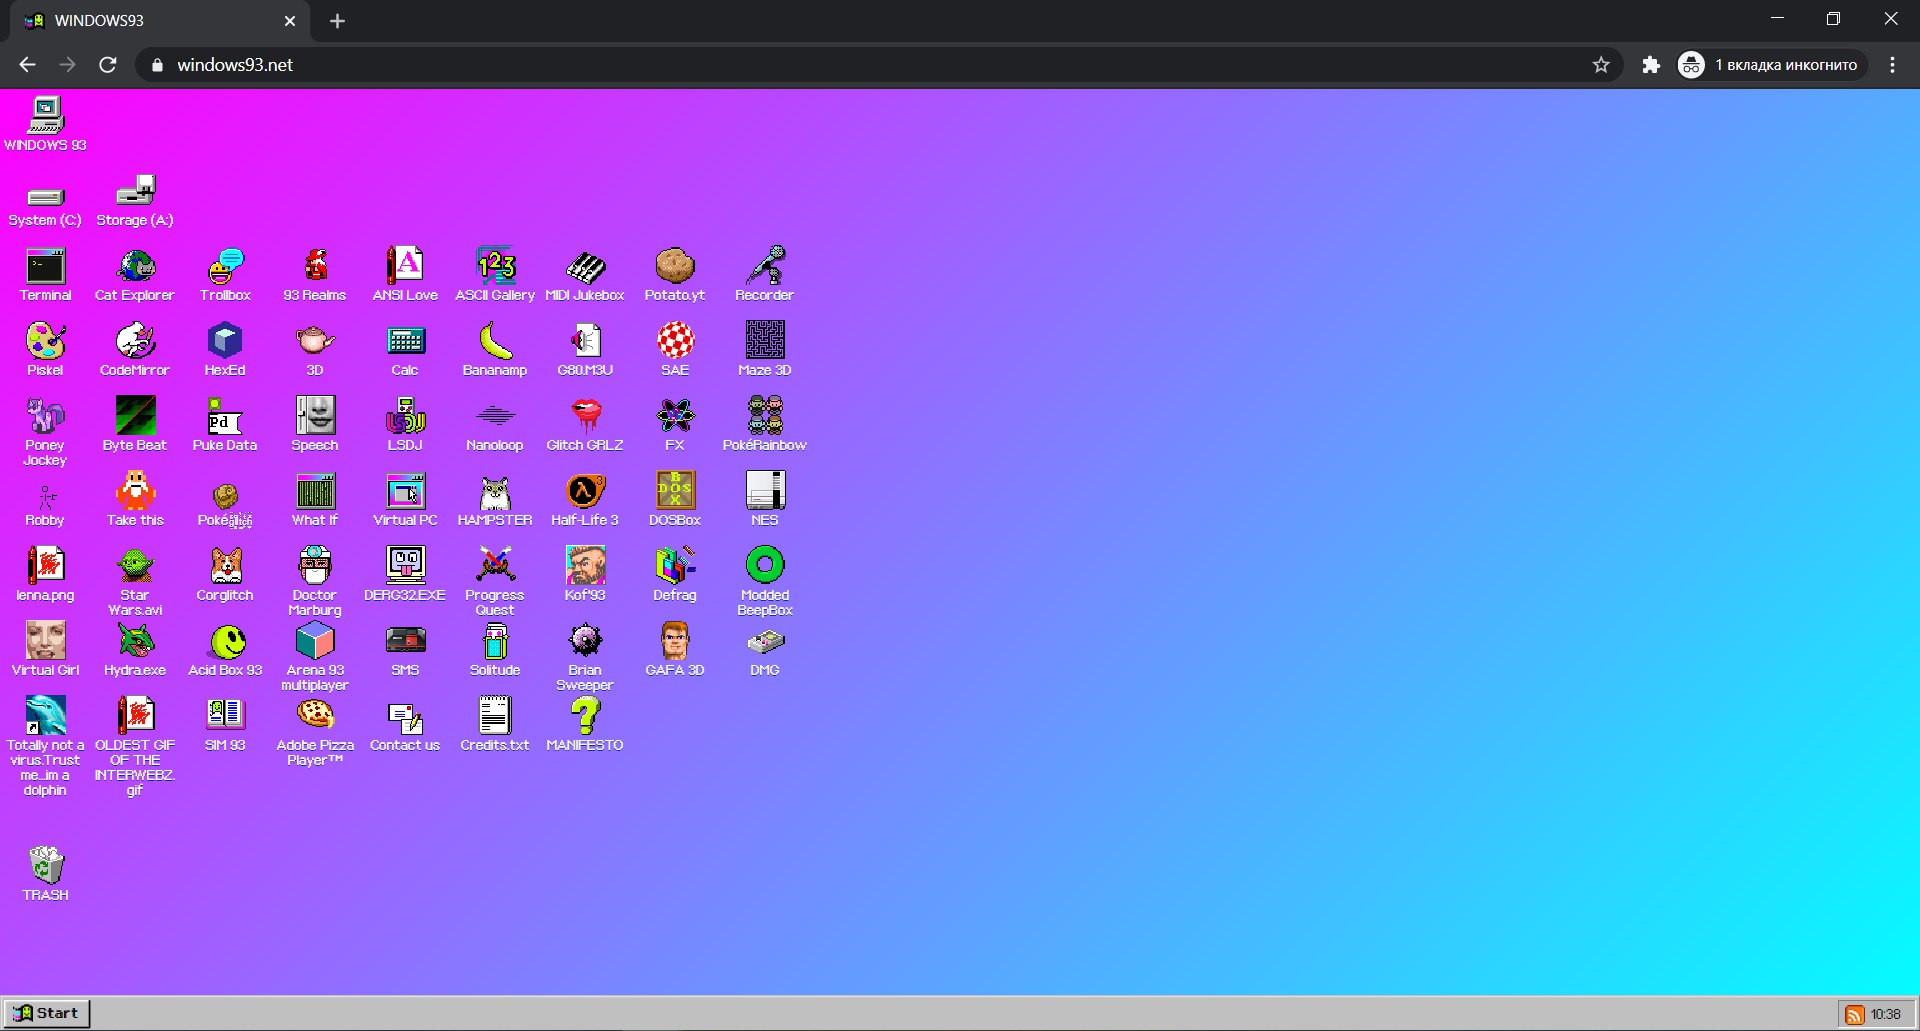The height and width of the screenshot is (1031, 1920).
Task: Open the Speech face icon
Action: tap(315, 424)
